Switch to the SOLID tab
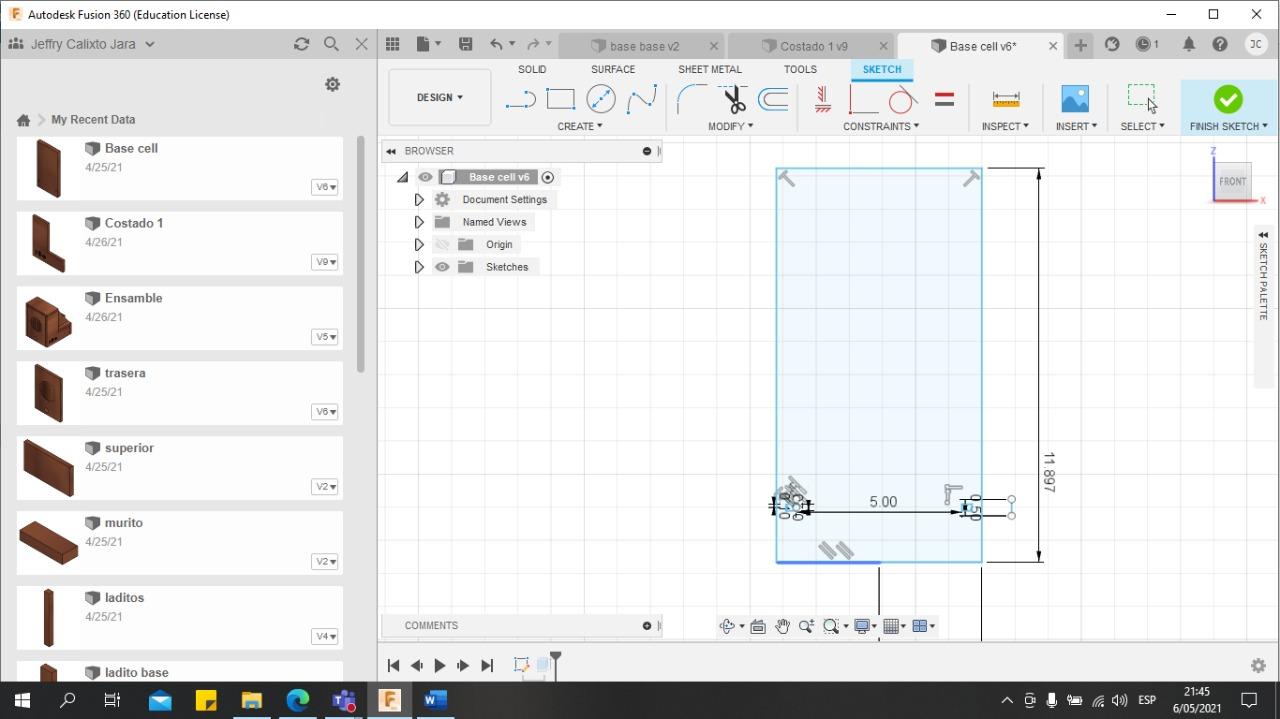This screenshot has height=719, width=1280. [532, 69]
